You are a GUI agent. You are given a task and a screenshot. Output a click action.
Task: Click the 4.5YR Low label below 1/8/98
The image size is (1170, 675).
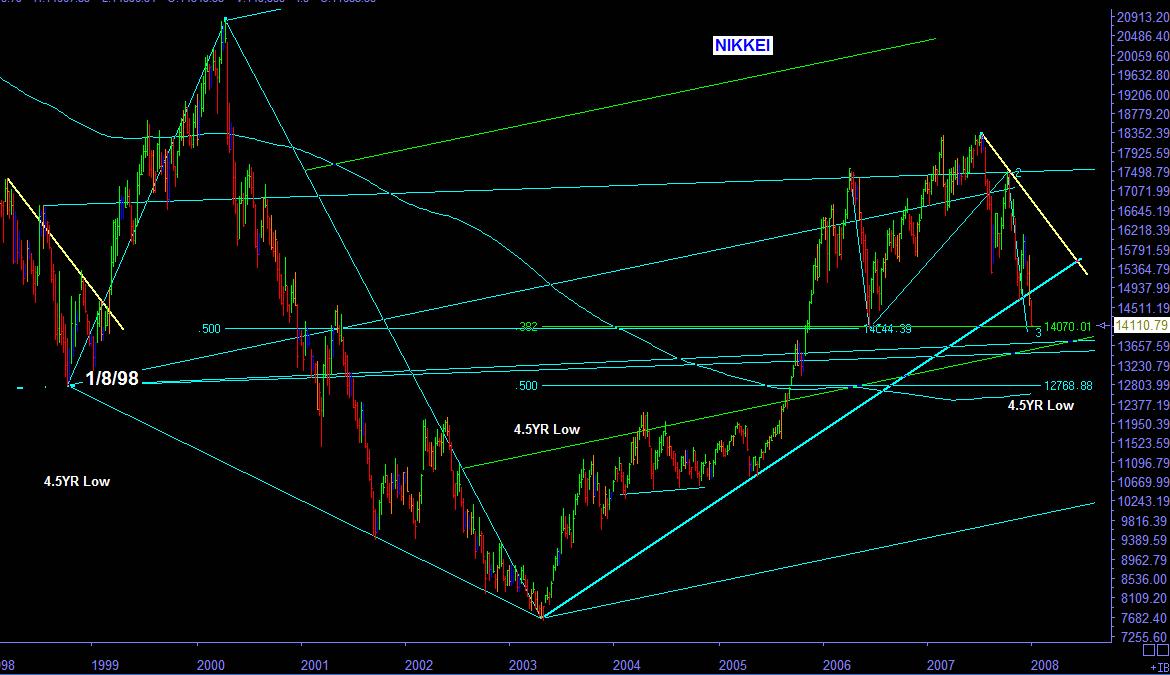(77, 482)
